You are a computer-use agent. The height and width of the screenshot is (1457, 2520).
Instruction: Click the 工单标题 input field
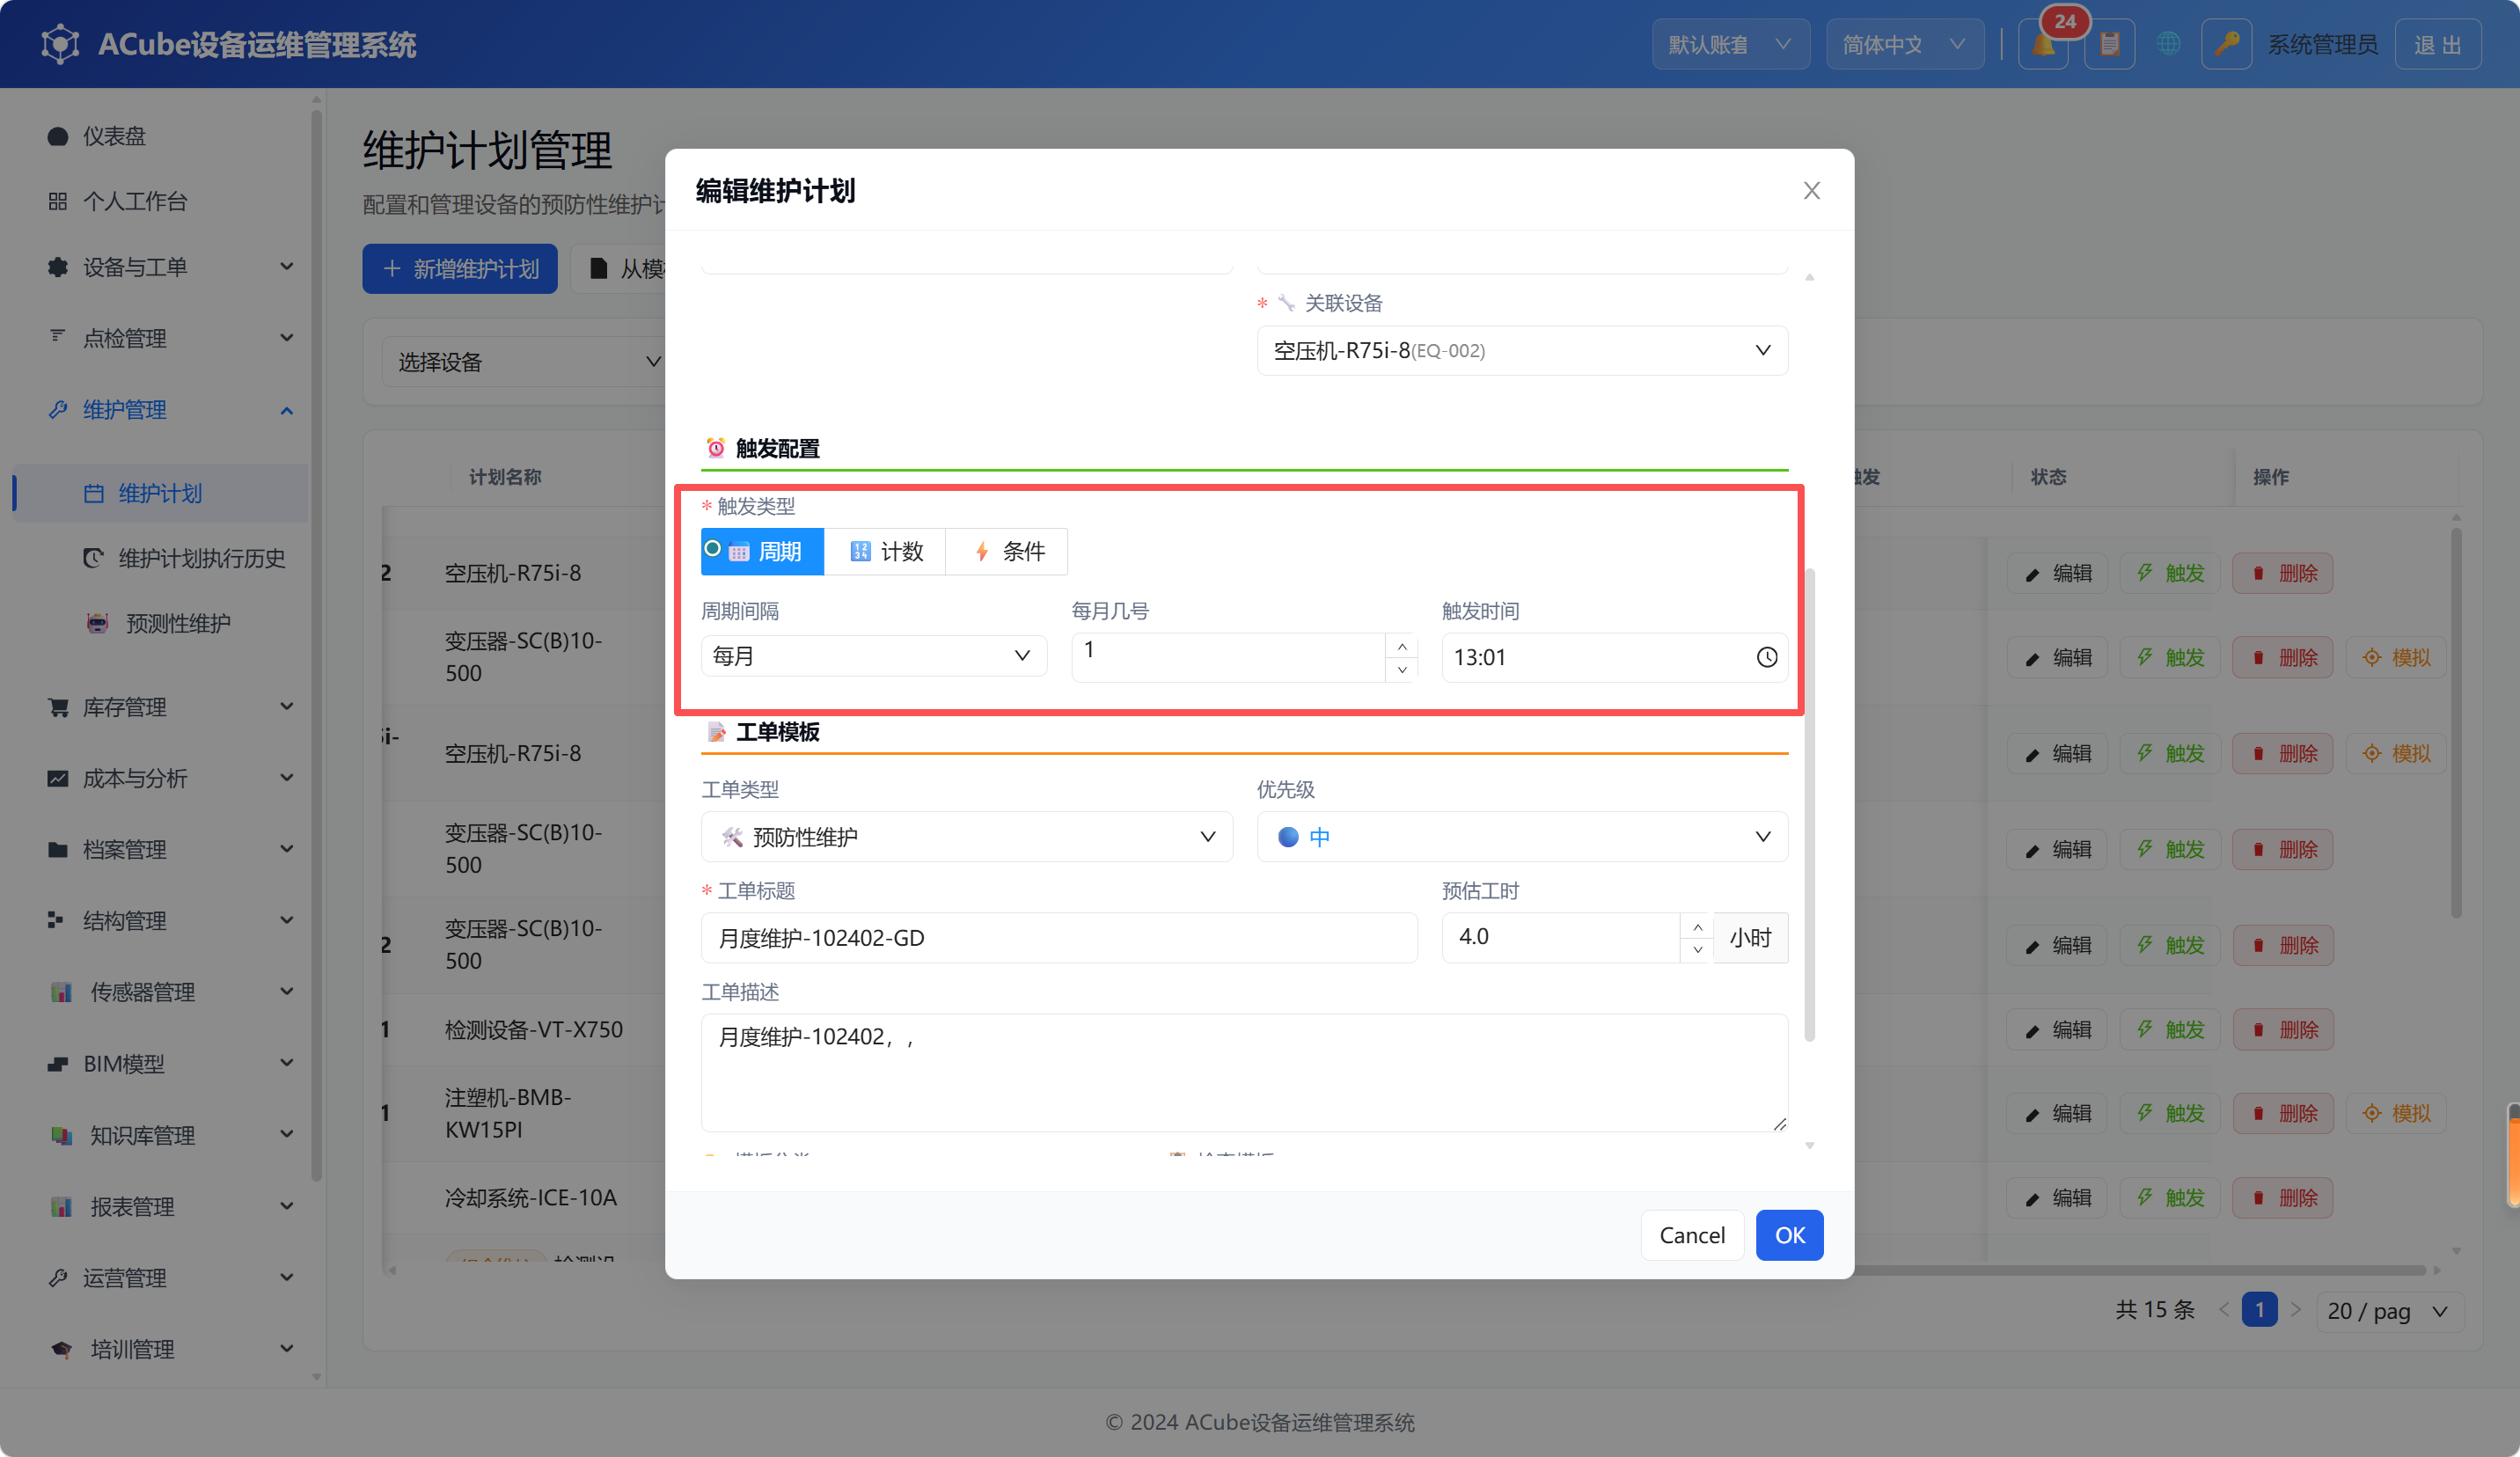point(1058,937)
